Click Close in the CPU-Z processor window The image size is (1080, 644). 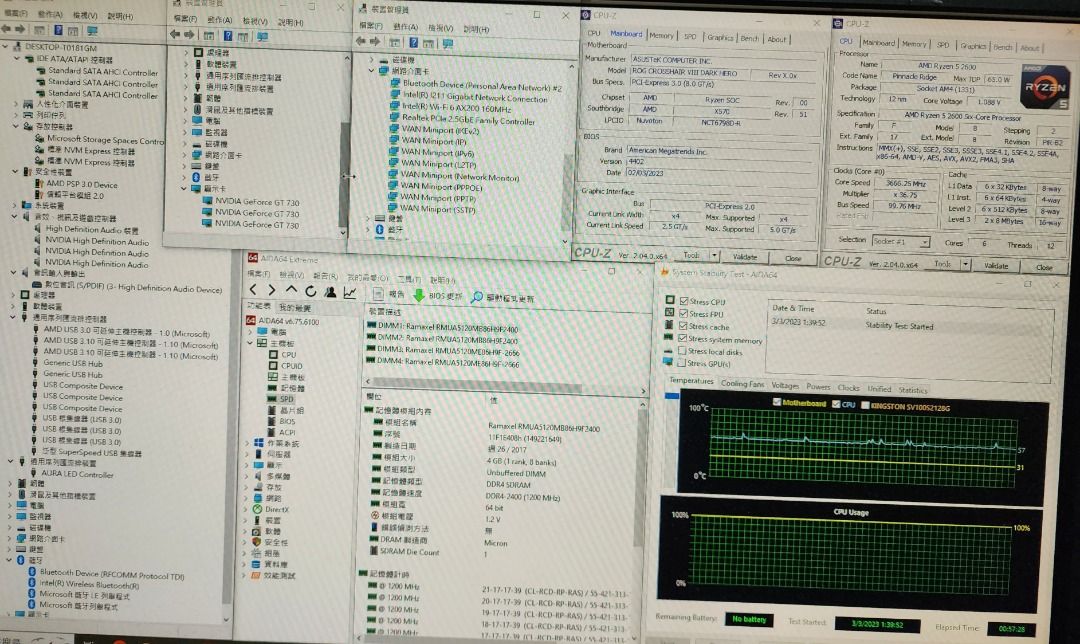(x=1044, y=267)
